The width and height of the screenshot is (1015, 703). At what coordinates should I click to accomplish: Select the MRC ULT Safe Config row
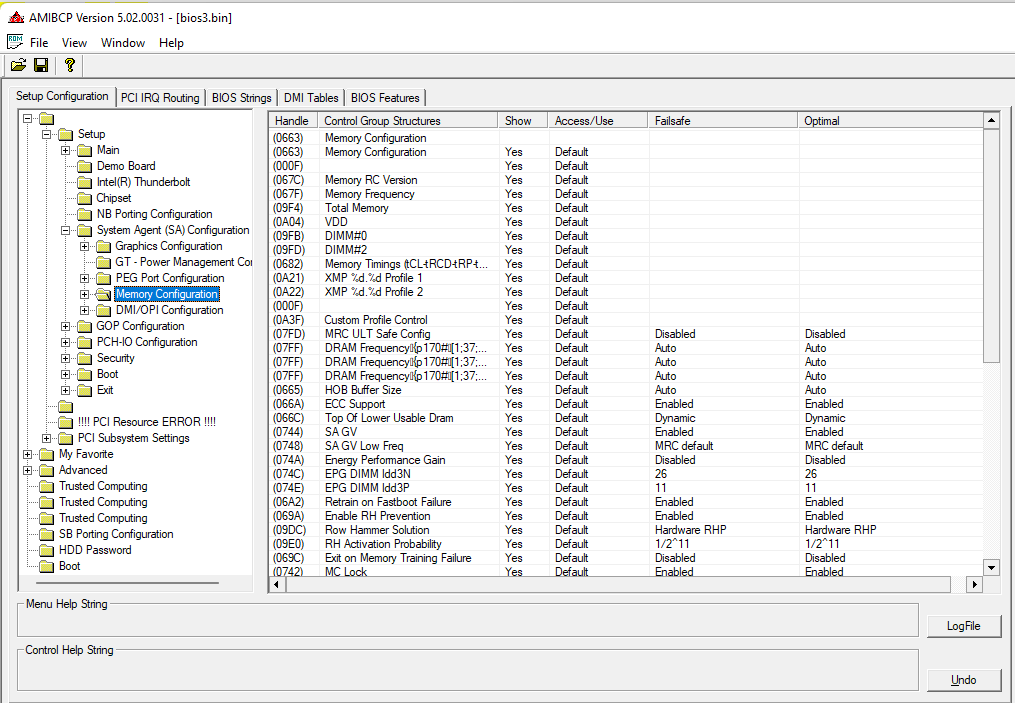[x=625, y=334]
